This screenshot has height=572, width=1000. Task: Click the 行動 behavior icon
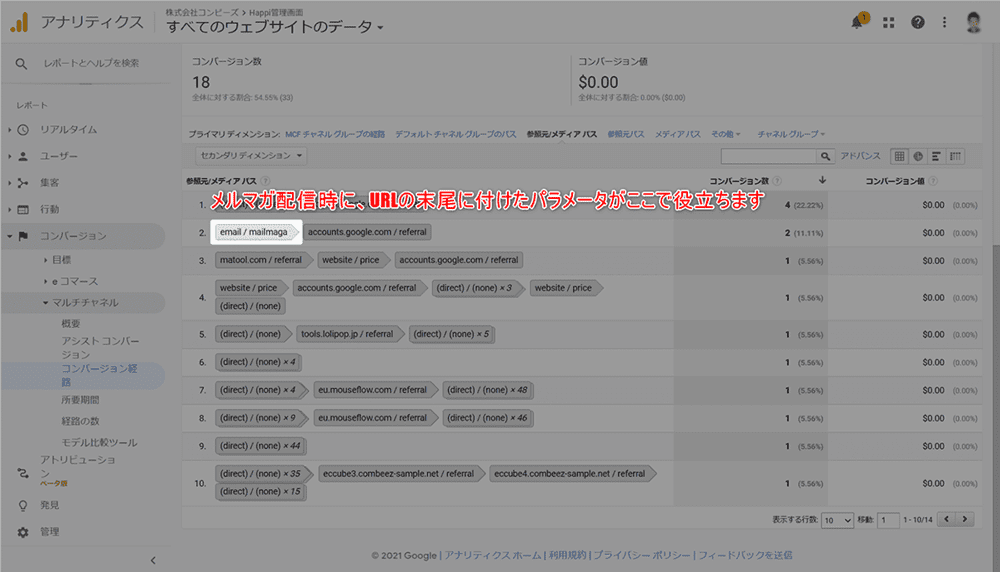[x=23, y=209]
